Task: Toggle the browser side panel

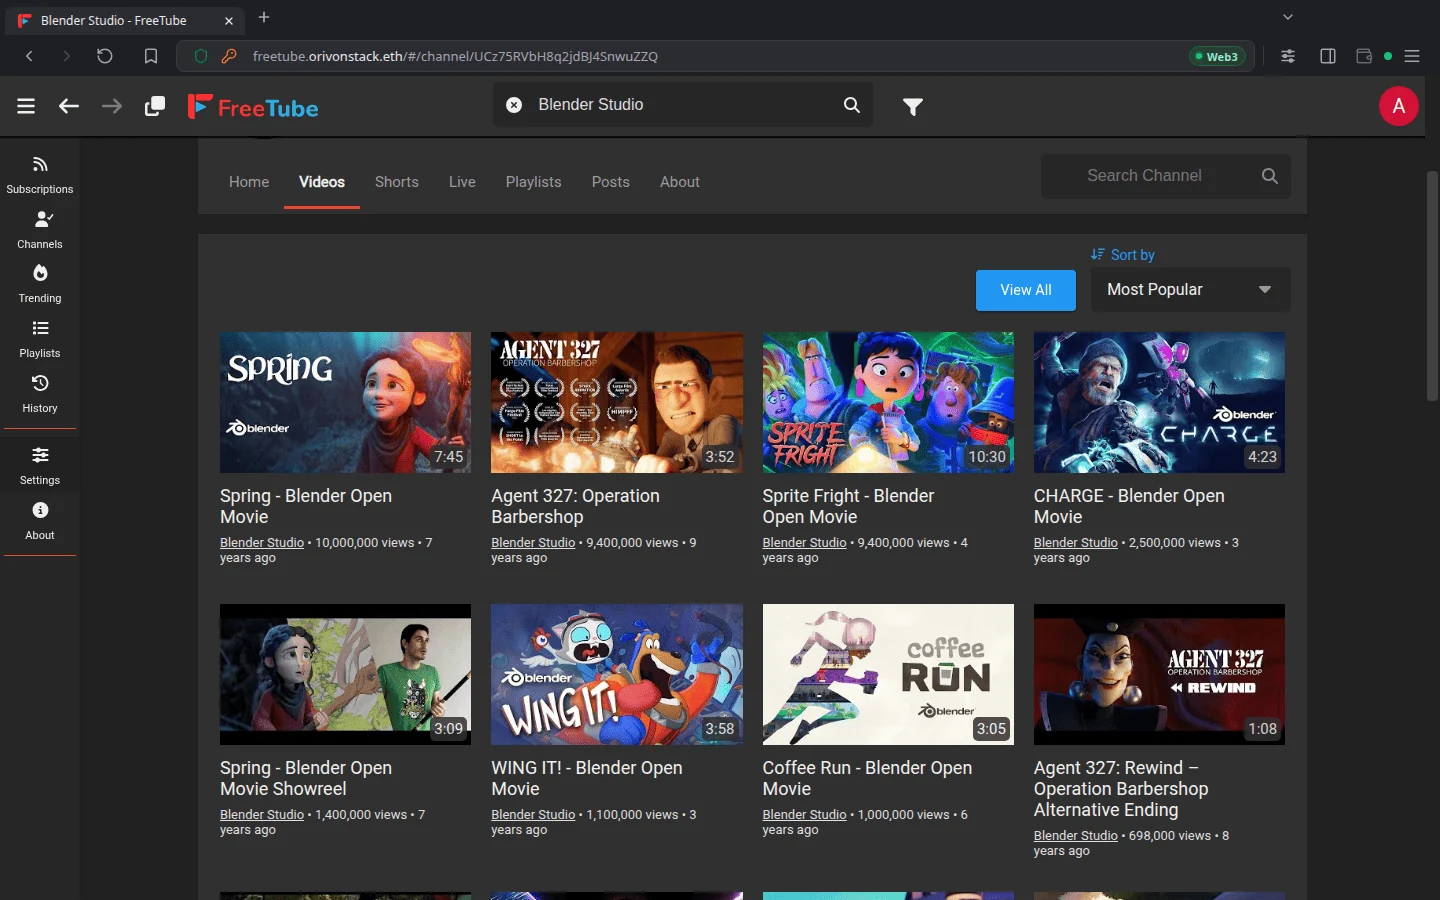Action: click(1328, 56)
